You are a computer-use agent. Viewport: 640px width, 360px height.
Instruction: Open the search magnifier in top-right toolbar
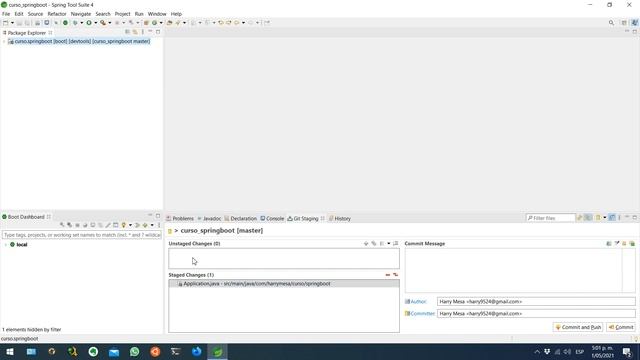[x=611, y=23]
